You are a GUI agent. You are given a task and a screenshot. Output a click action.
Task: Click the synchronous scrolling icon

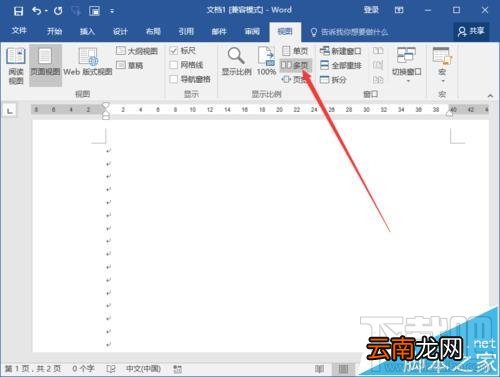(x=378, y=65)
